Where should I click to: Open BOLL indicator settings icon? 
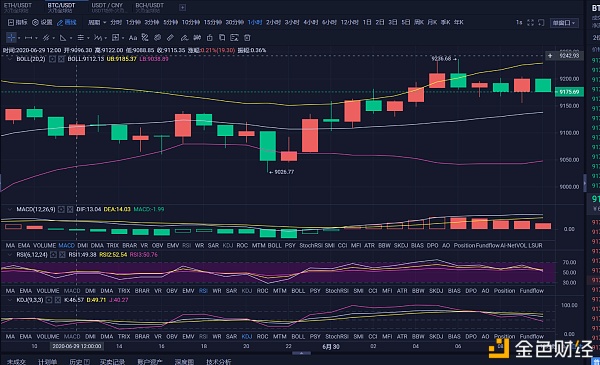[x=52, y=59]
